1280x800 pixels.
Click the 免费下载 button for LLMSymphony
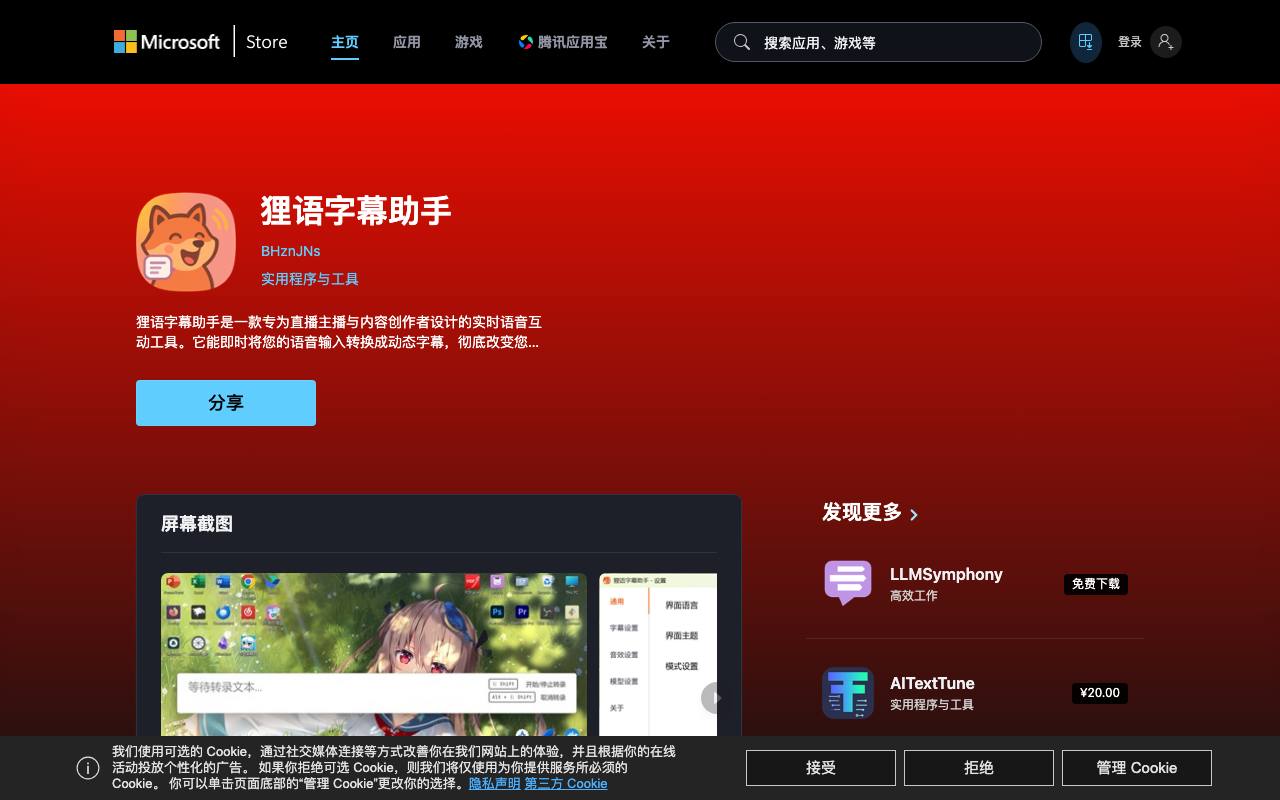coord(1096,584)
